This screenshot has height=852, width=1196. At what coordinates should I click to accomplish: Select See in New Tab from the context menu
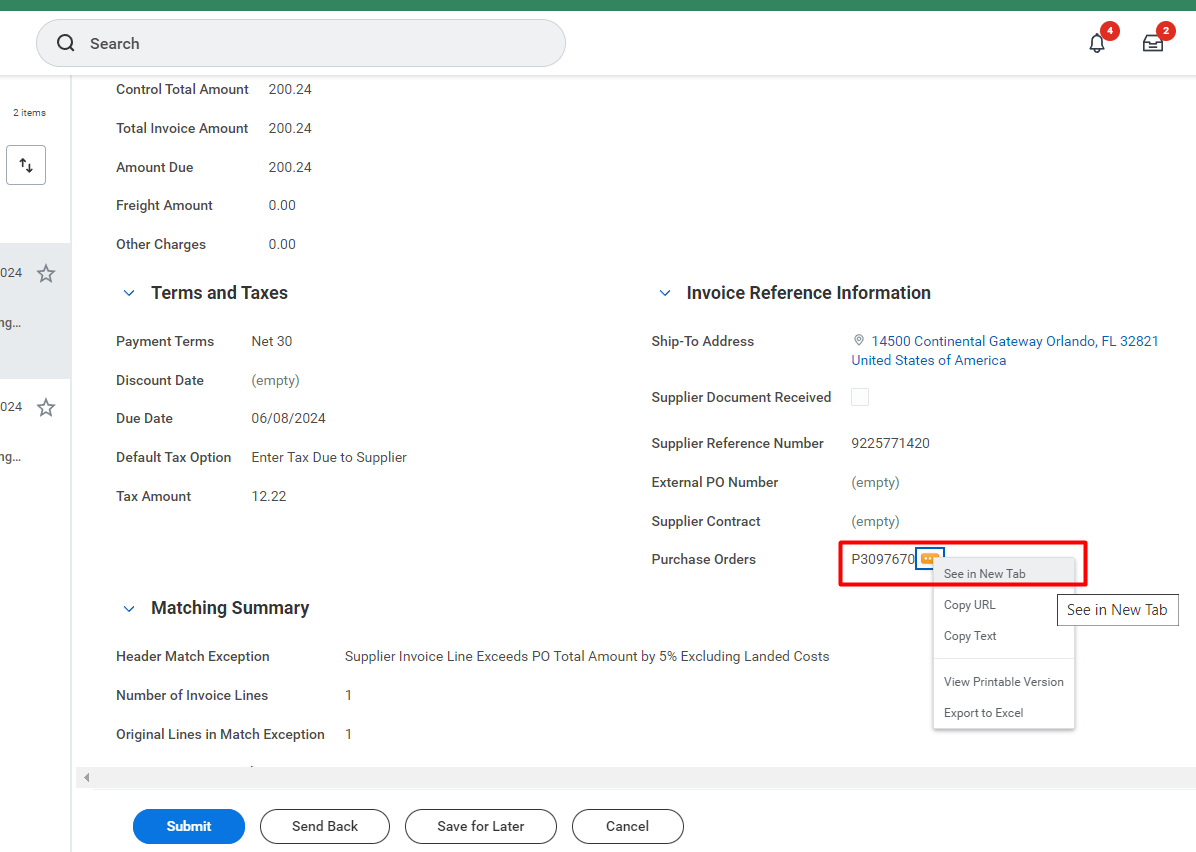pos(984,574)
